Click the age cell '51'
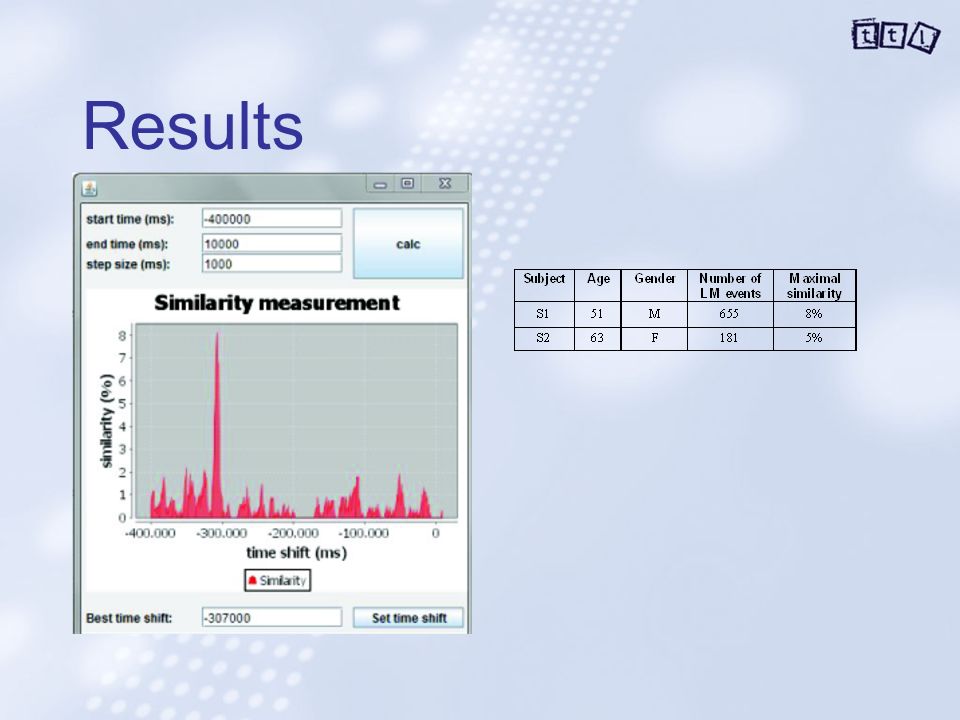Screen dimensions: 960x720 (x=596, y=313)
